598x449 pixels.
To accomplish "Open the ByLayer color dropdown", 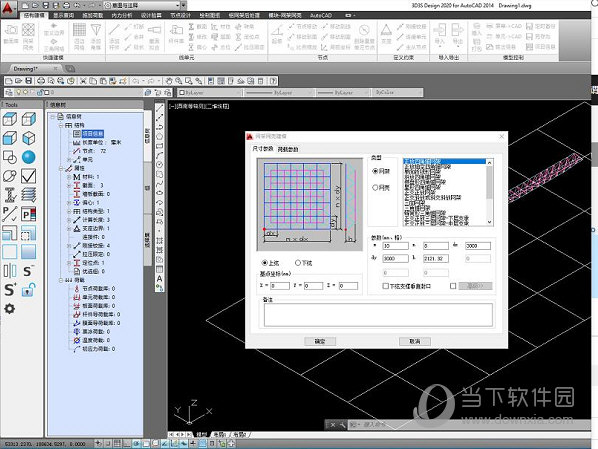I will [x=209, y=92].
